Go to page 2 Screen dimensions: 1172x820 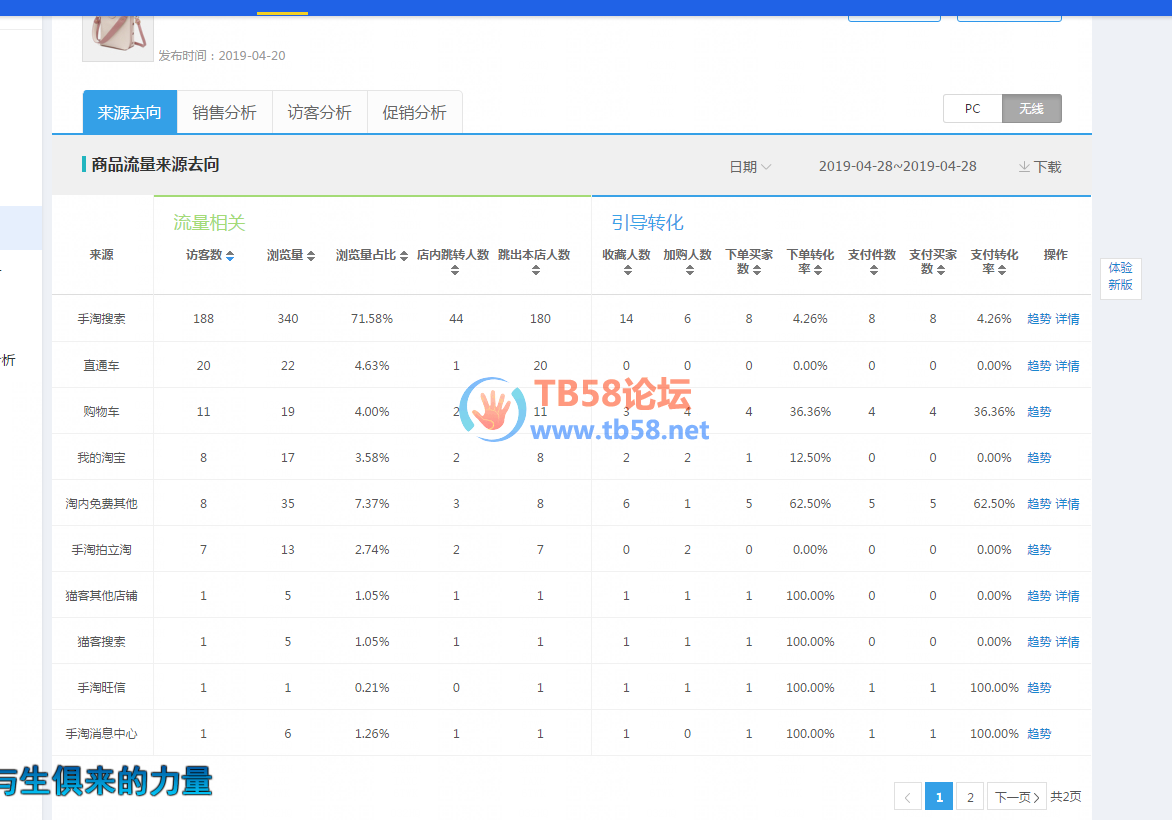coord(969,797)
